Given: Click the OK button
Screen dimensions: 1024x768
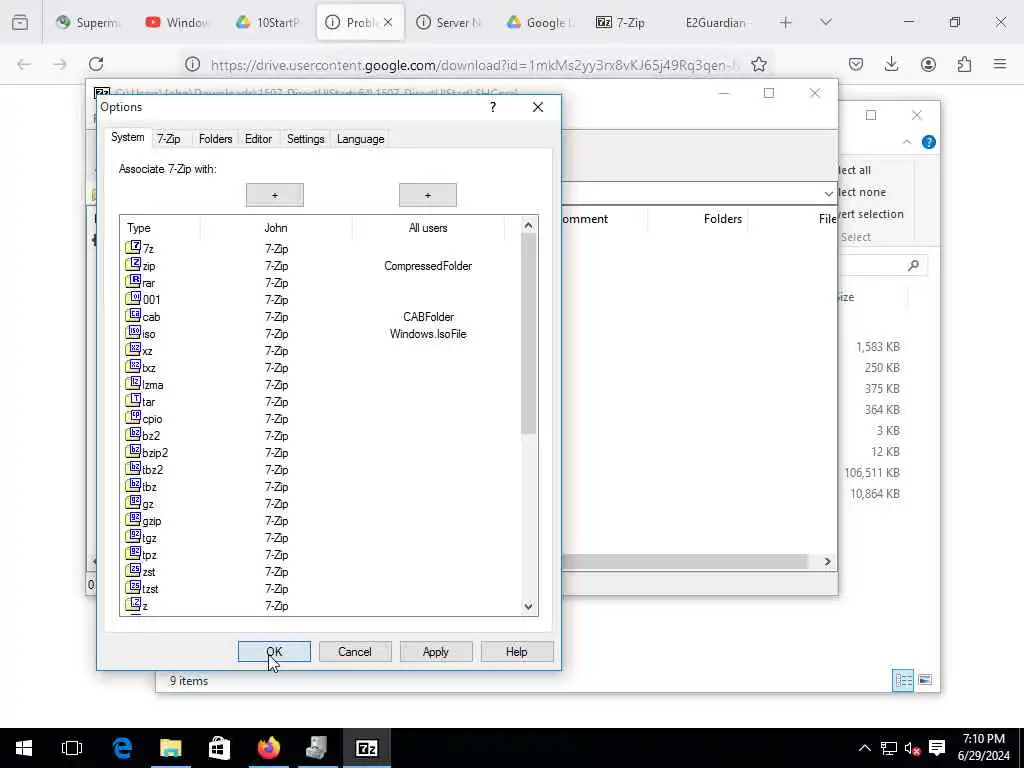Looking at the screenshot, I should [274, 652].
